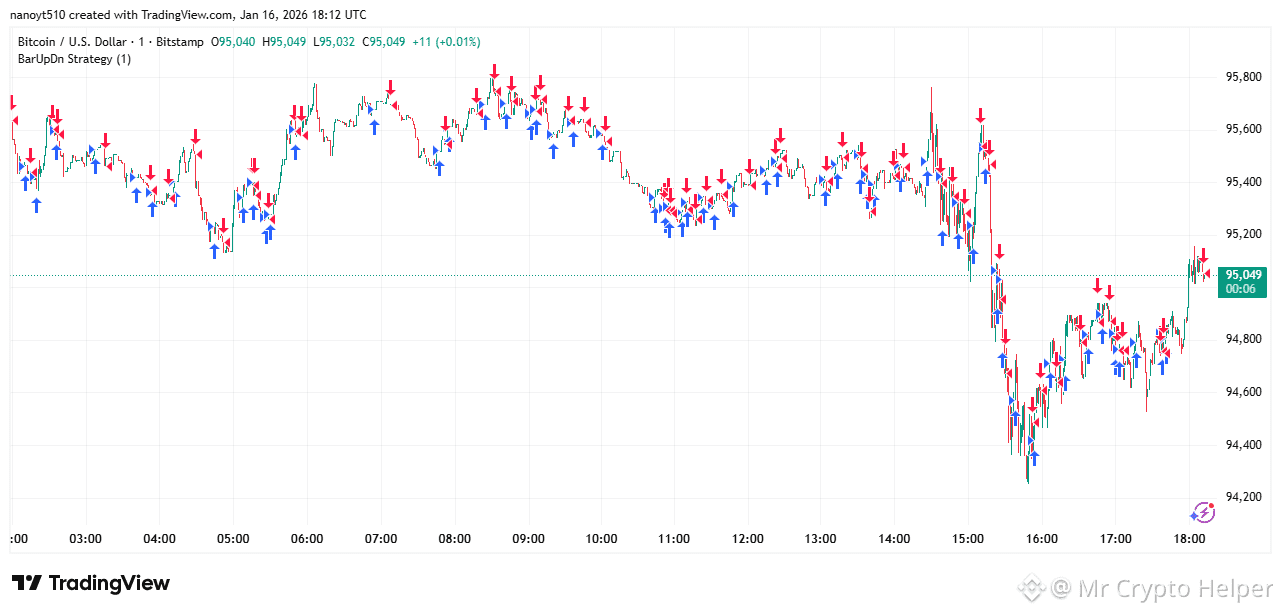Click the 11:00 time axis label
Viewport: 1281px width, 613px height.
674,538
